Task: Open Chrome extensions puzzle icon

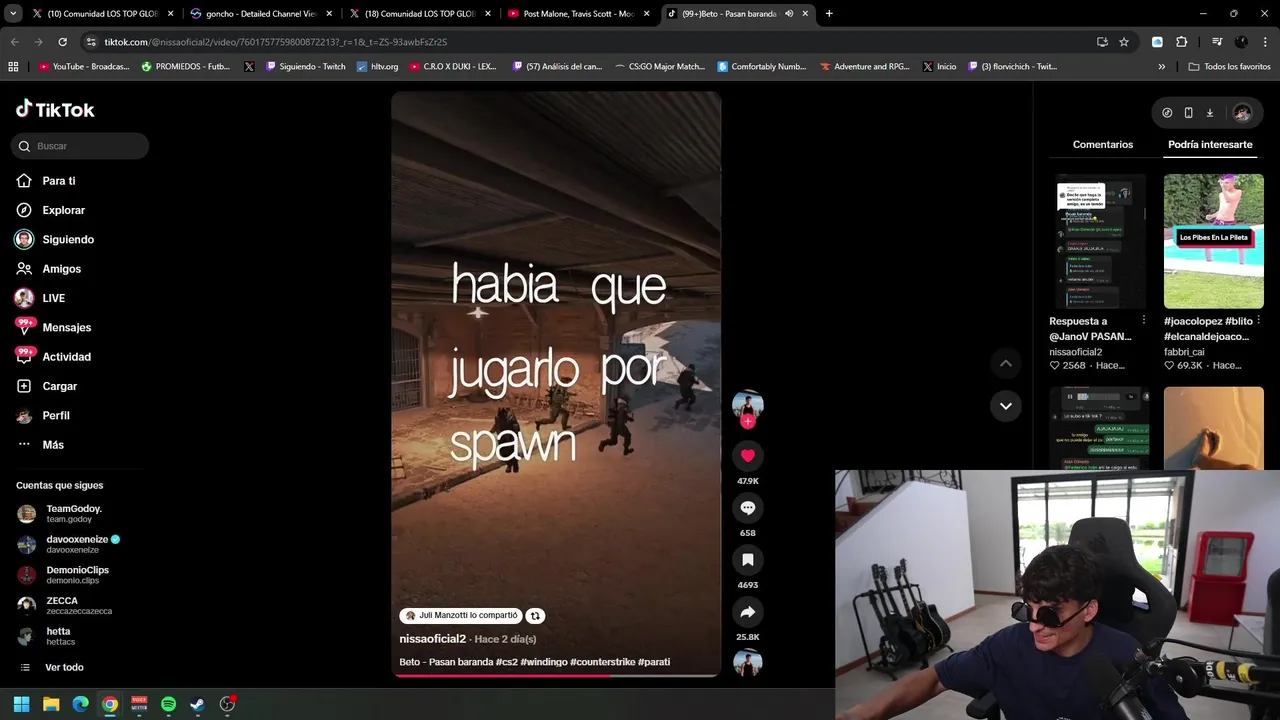Action: pyautogui.click(x=1181, y=42)
